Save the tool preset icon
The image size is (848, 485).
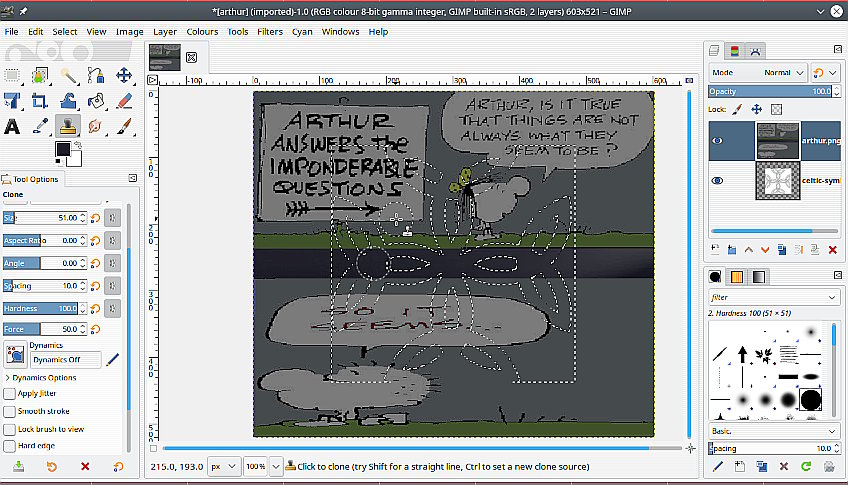(x=18, y=466)
